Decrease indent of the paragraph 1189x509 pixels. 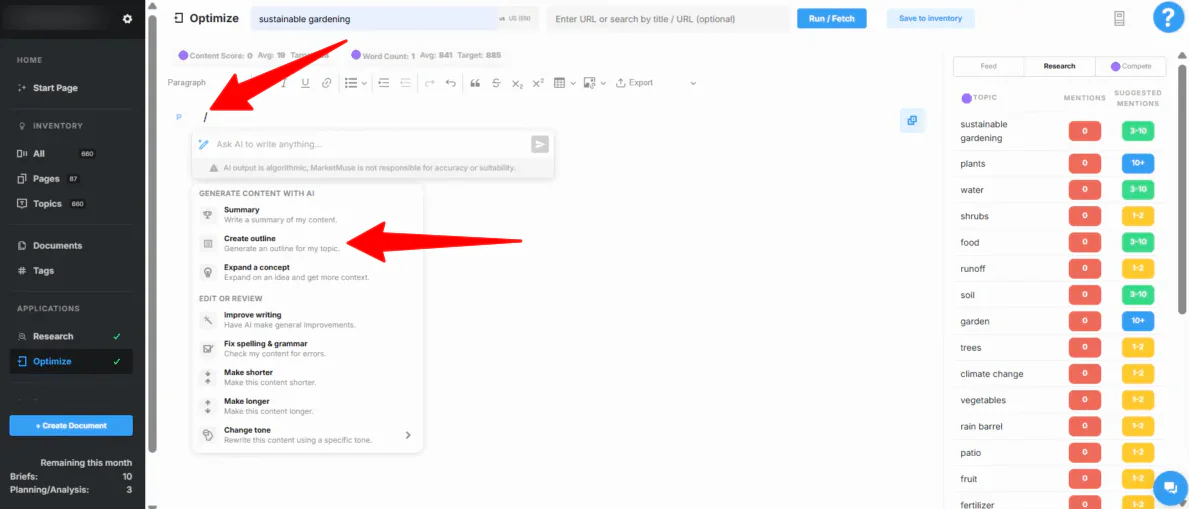click(405, 83)
